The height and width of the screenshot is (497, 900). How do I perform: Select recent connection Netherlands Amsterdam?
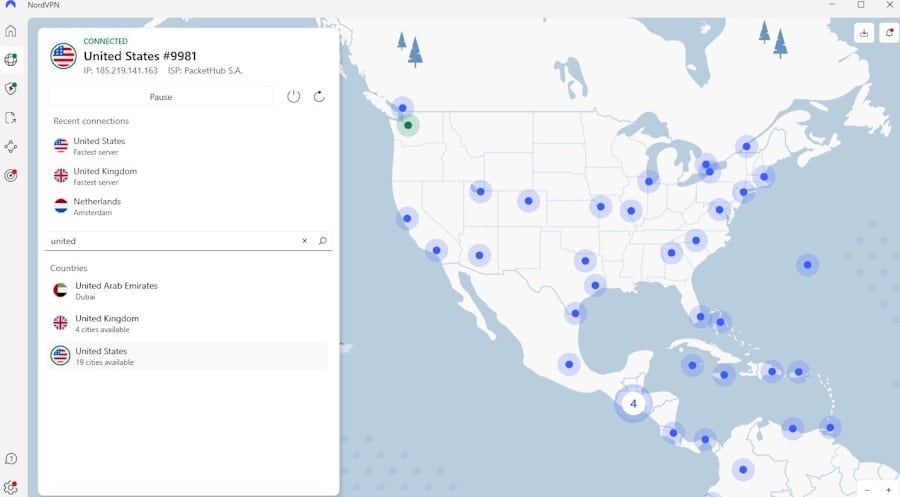[188, 207]
